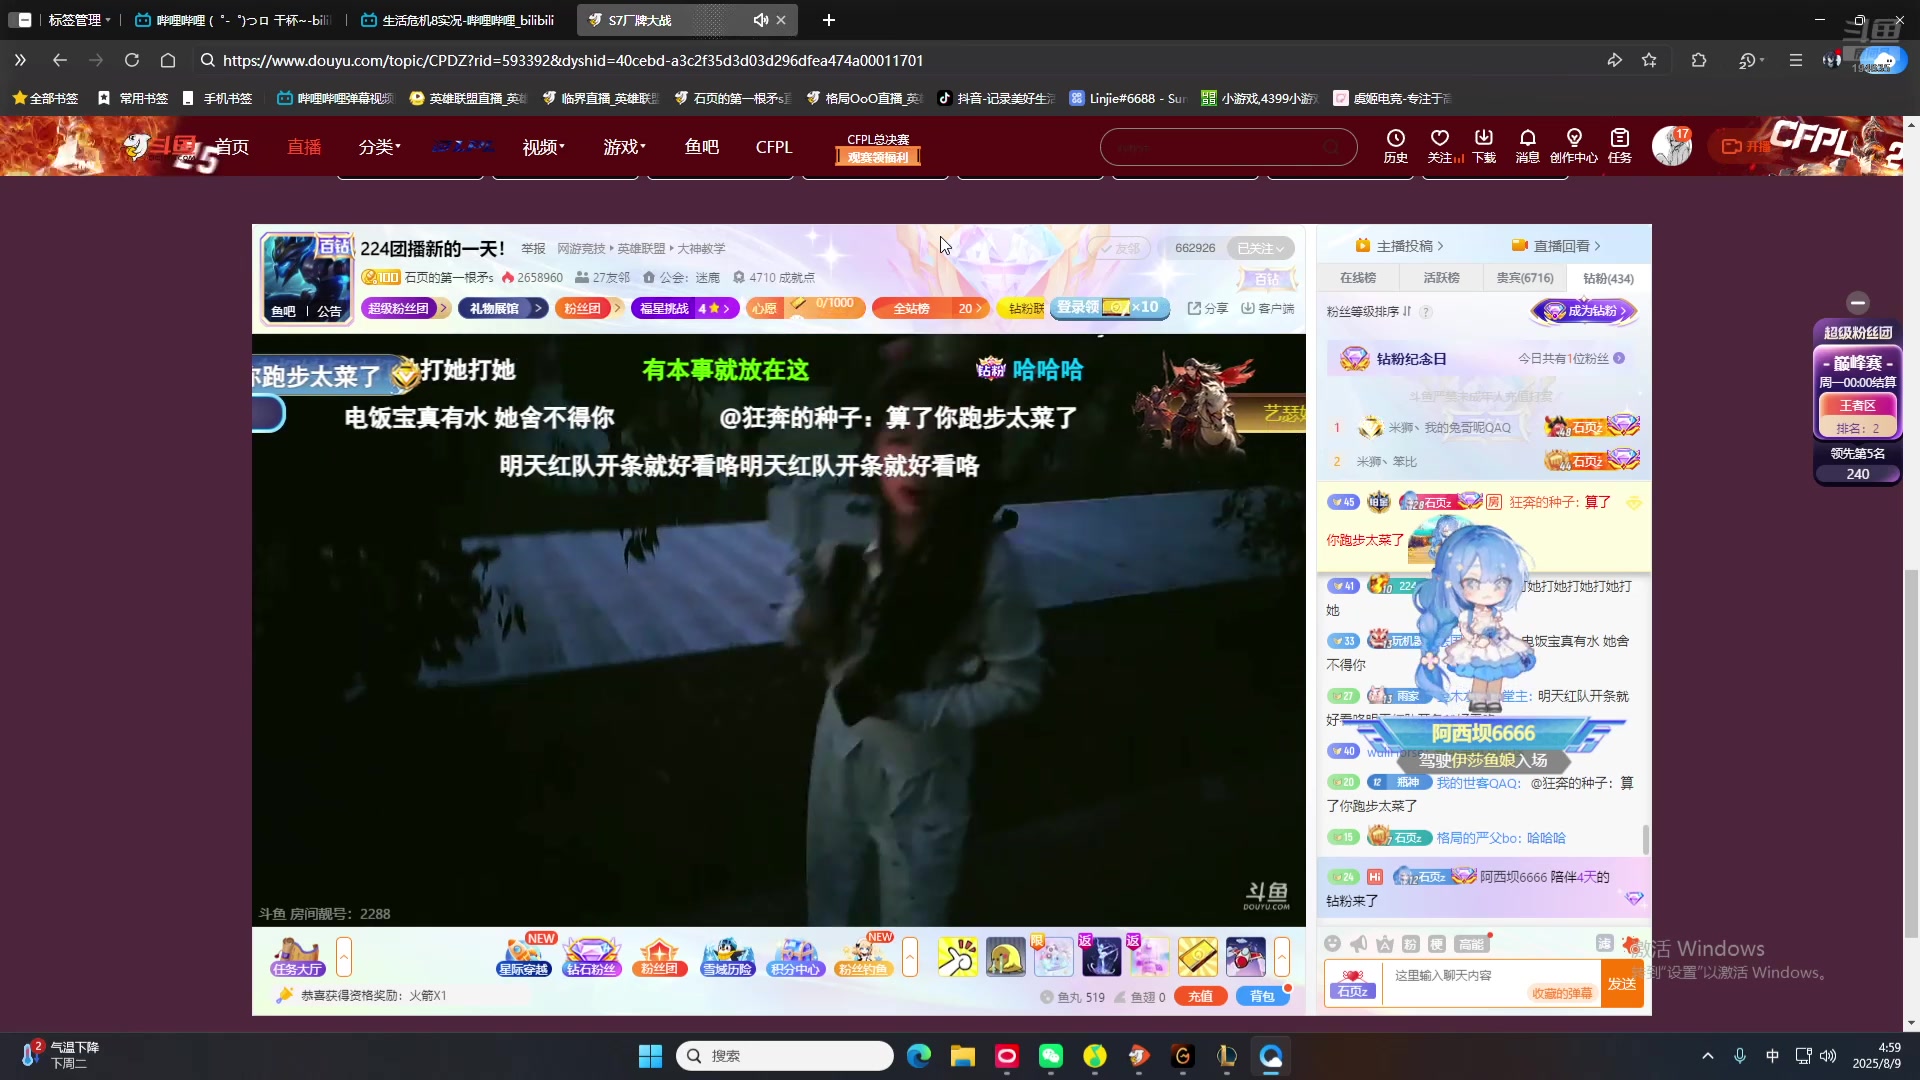Expand the 标签管理 tab manager dropdown
Screen dimensions: 1920x1080
(80, 20)
